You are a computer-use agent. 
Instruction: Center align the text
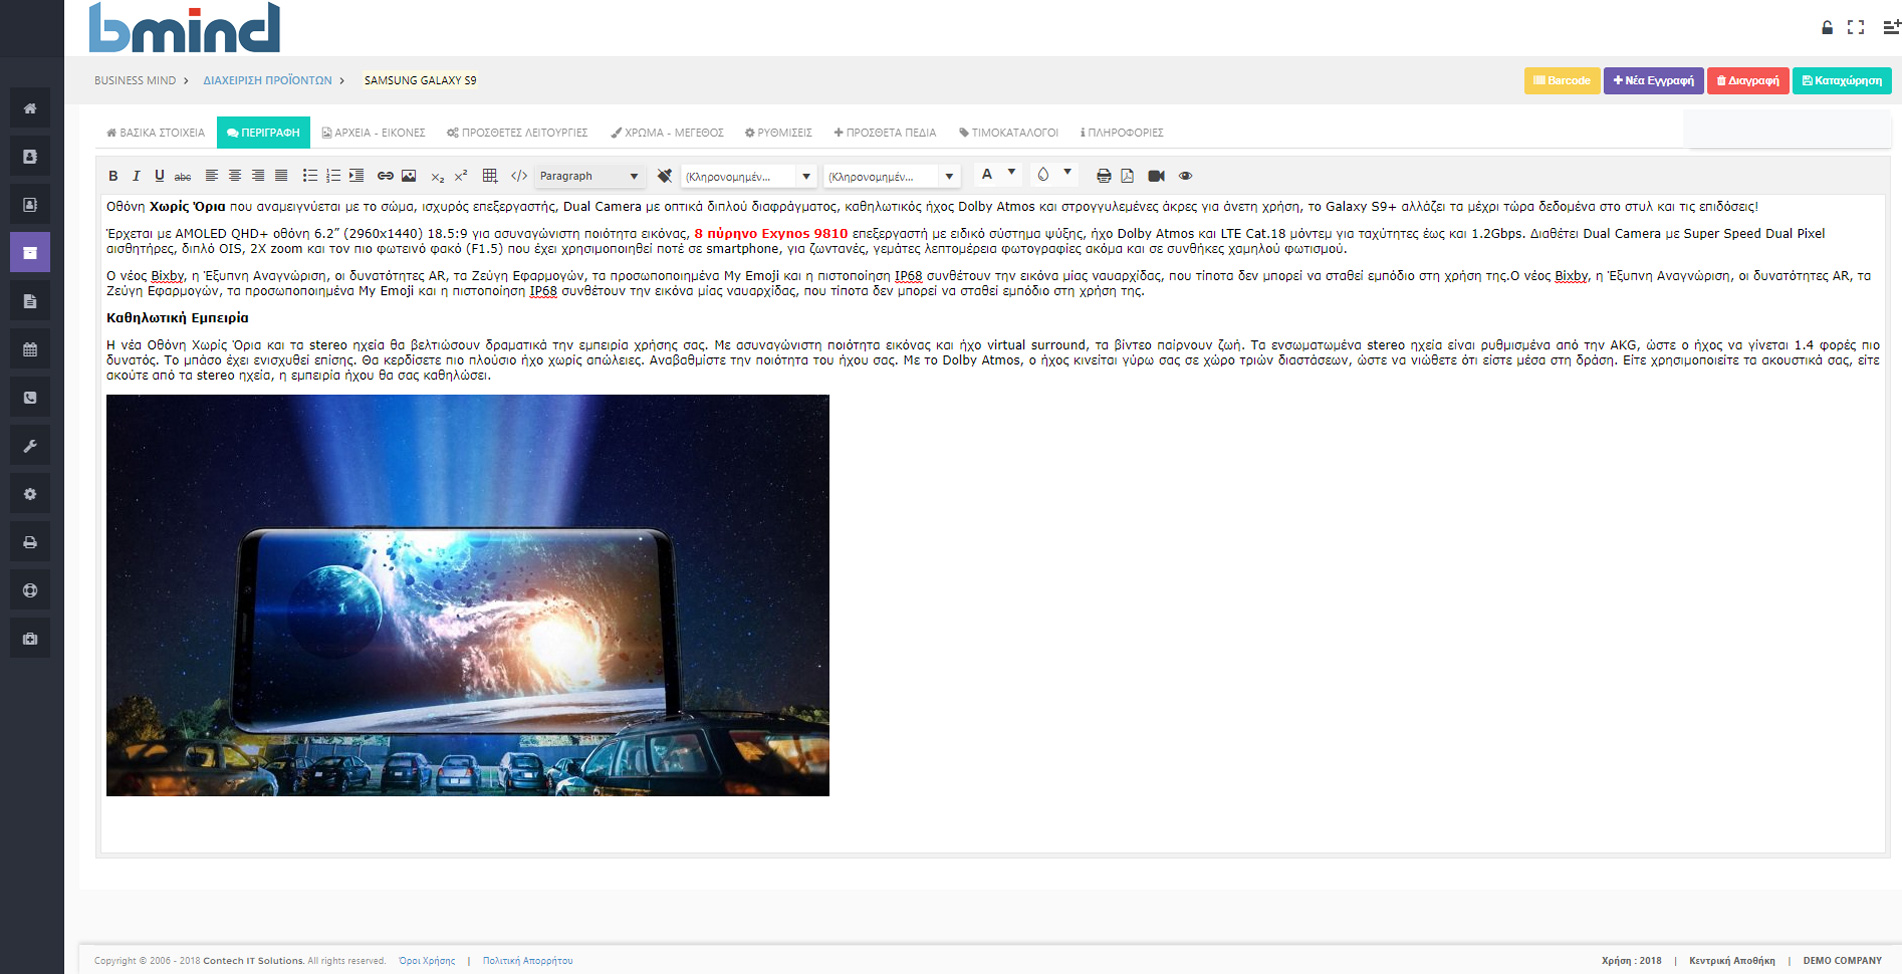click(x=235, y=176)
